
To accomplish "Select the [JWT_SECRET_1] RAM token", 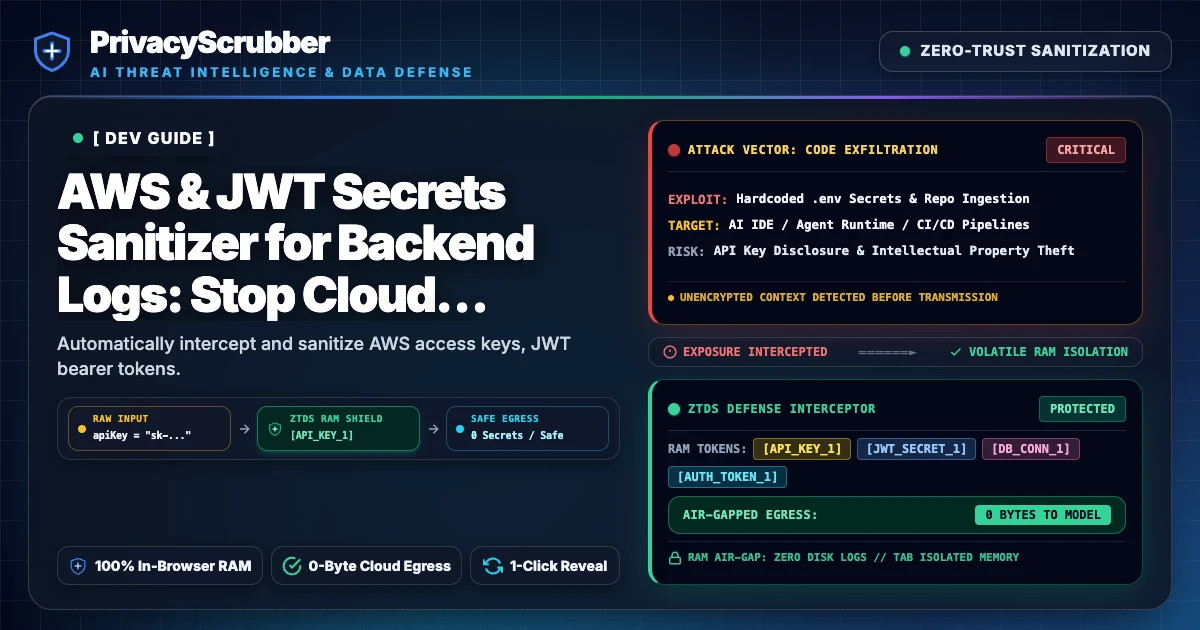I will [916, 449].
